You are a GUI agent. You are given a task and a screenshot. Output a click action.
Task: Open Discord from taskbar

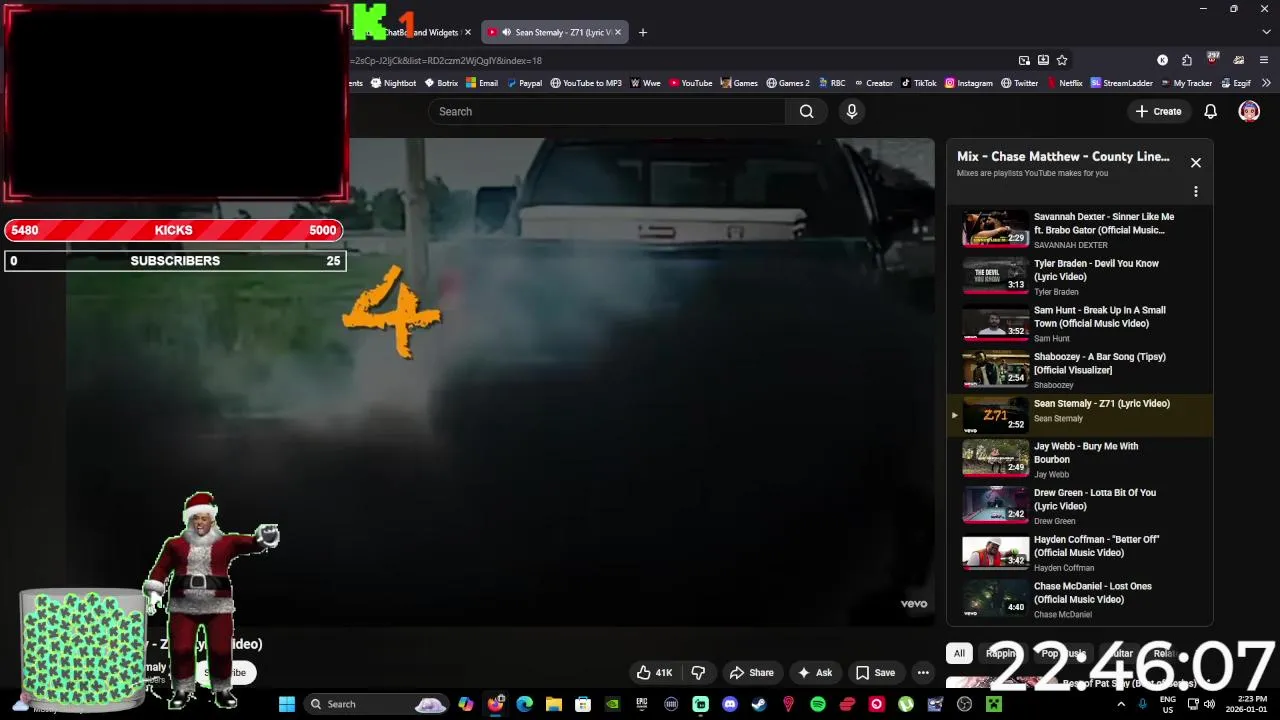point(729,704)
